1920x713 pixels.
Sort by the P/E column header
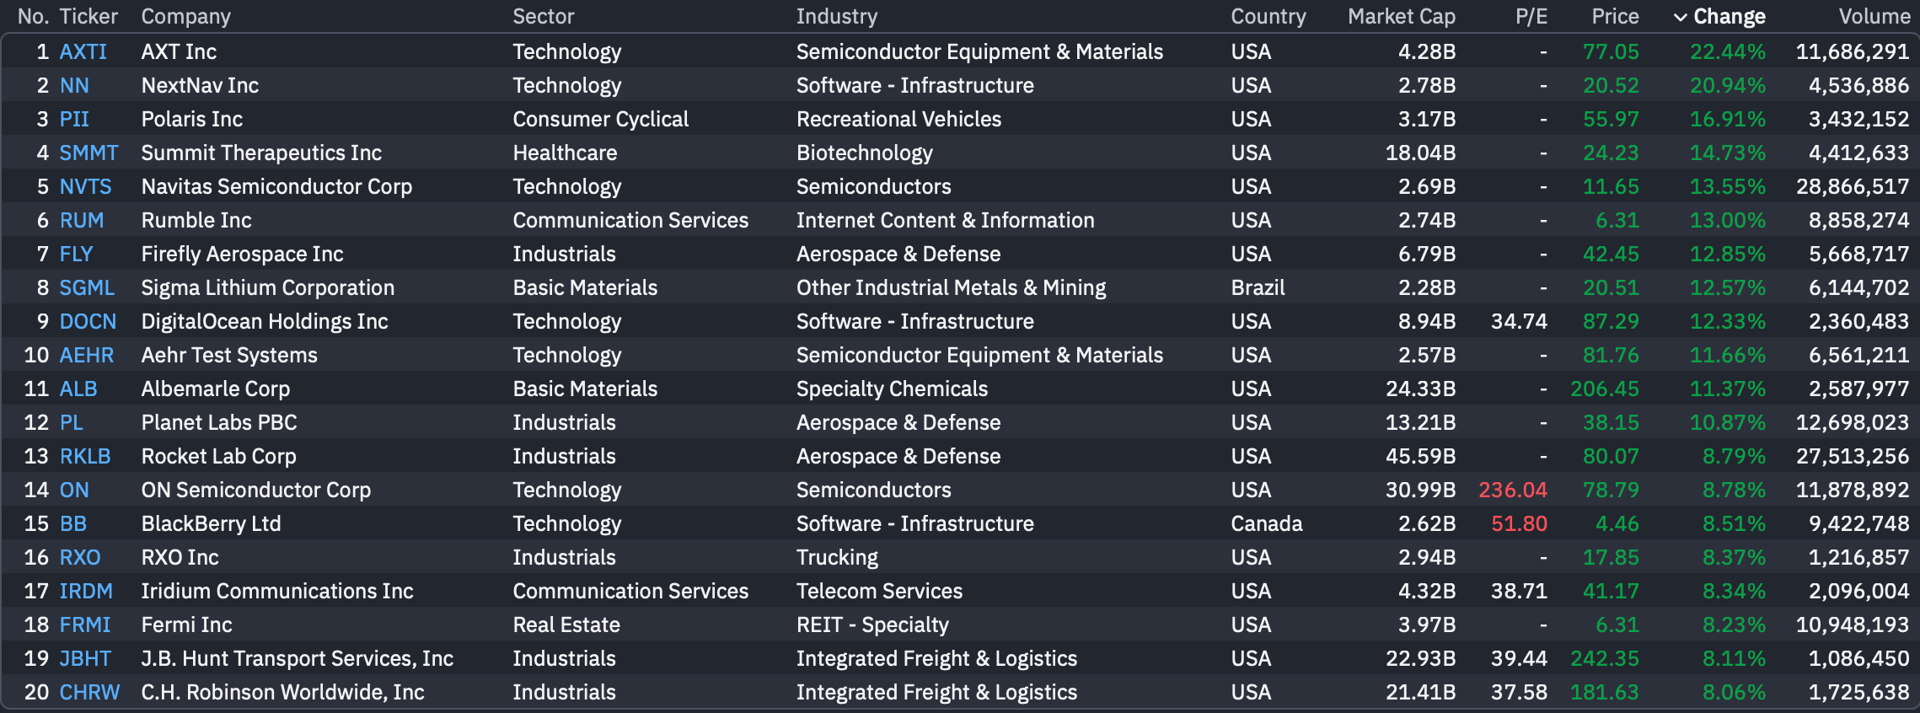(x=1531, y=17)
